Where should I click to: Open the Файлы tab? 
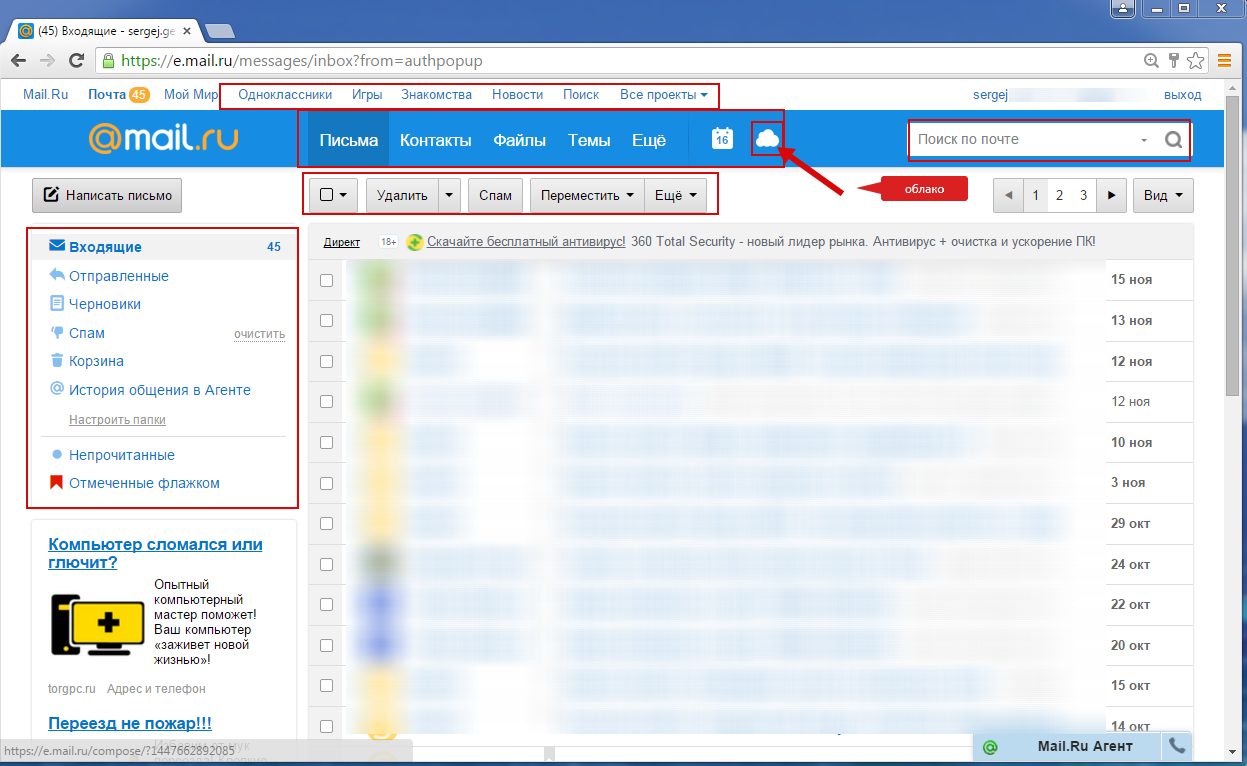click(x=519, y=140)
